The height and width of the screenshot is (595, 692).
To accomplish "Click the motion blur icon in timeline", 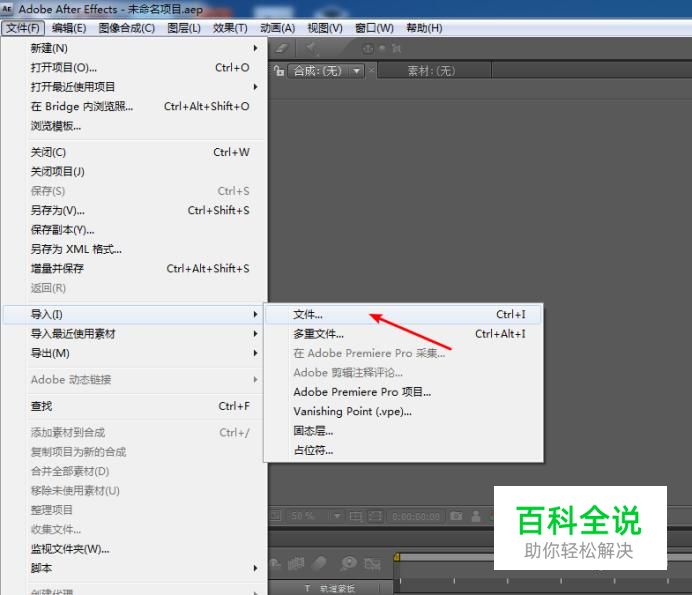I will click(319, 563).
